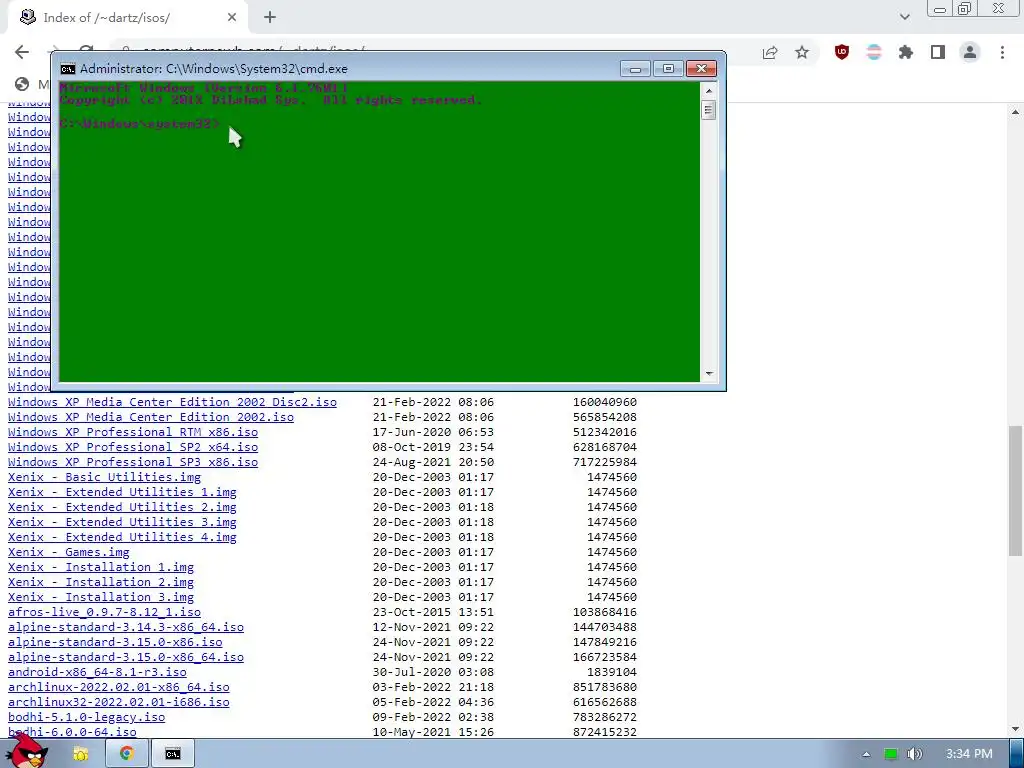Click the browser back arrow

pos(22,52)
